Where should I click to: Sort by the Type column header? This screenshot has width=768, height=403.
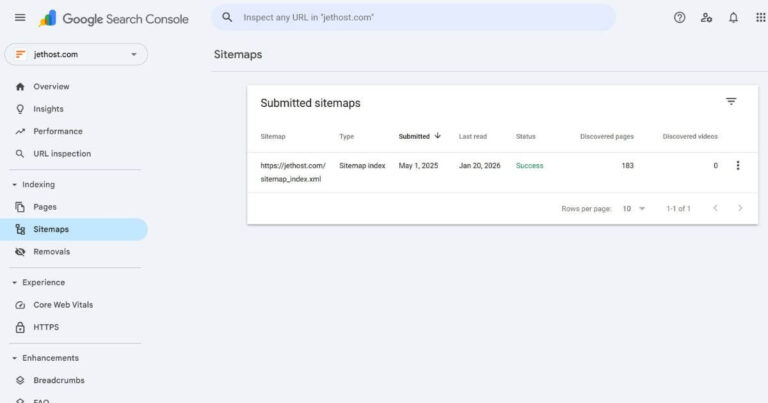pyautogui.click(x=346, y=137)
